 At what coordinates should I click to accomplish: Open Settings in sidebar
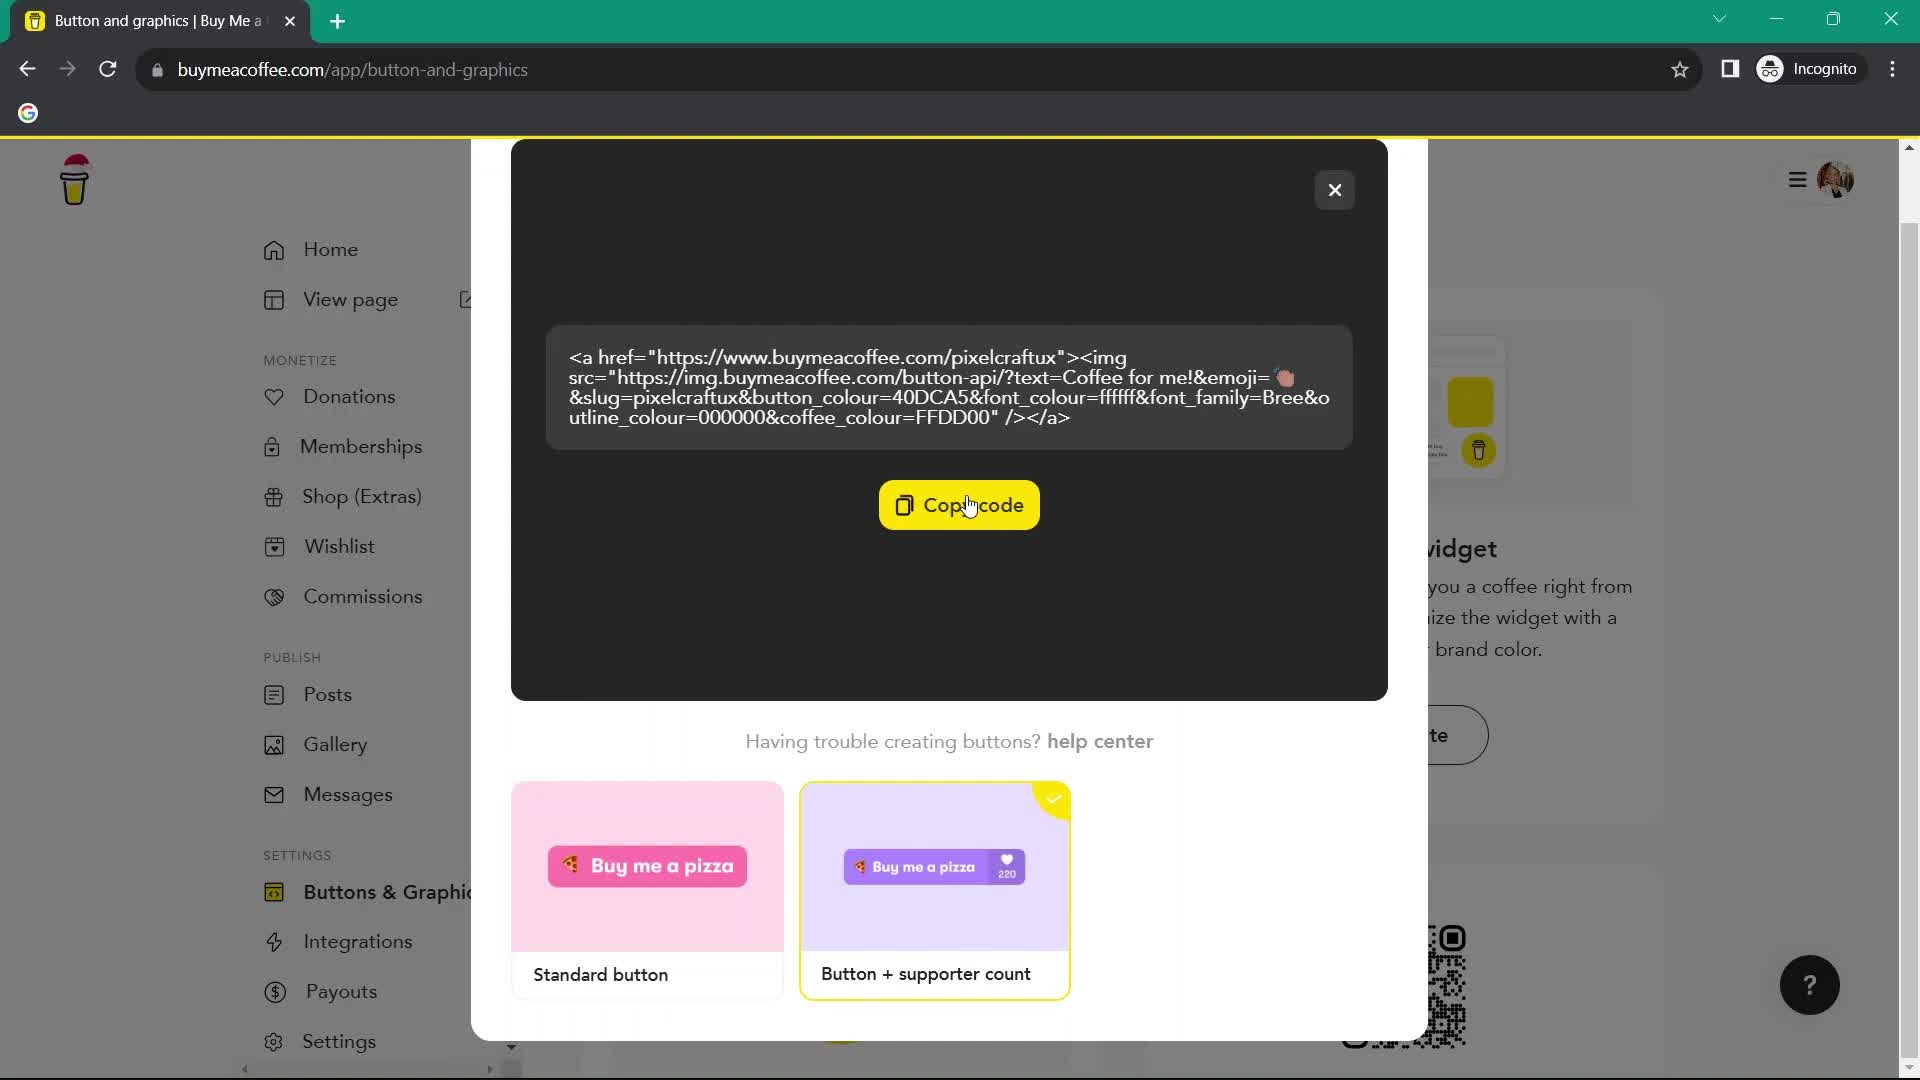339,1041
